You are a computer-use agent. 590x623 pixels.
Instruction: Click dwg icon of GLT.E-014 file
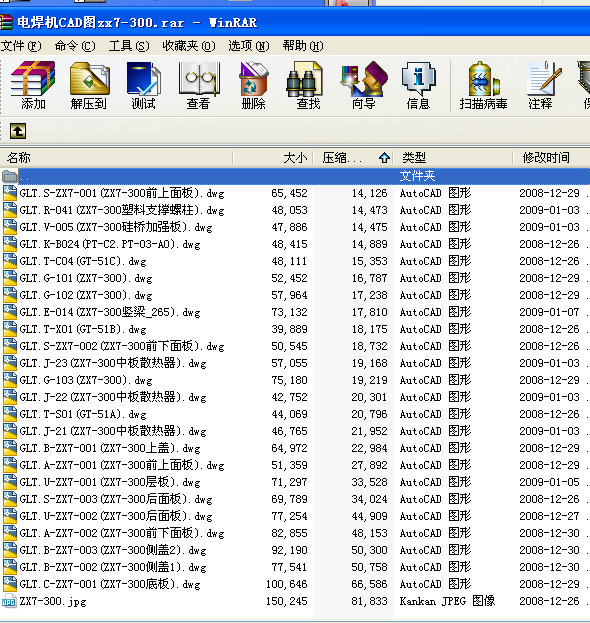[x=10, y=312]
